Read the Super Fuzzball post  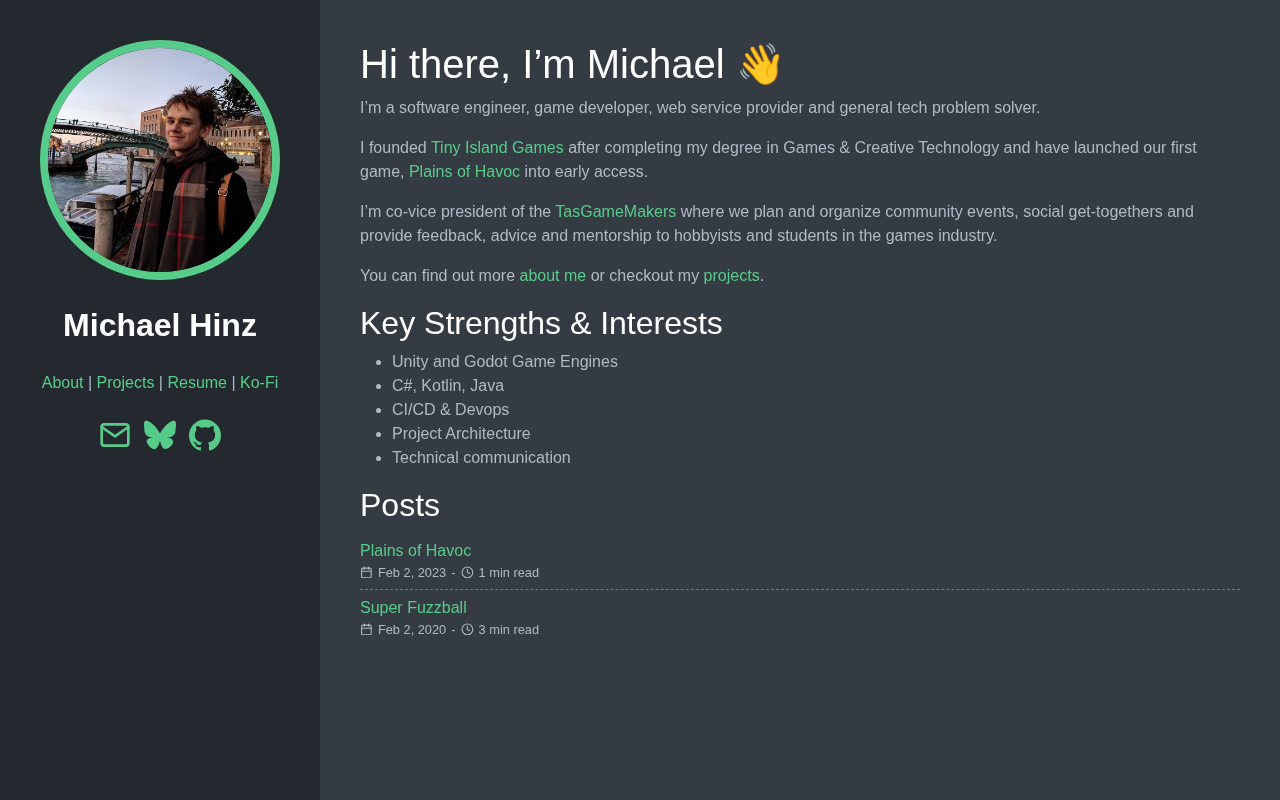click(x=413, y=608)
